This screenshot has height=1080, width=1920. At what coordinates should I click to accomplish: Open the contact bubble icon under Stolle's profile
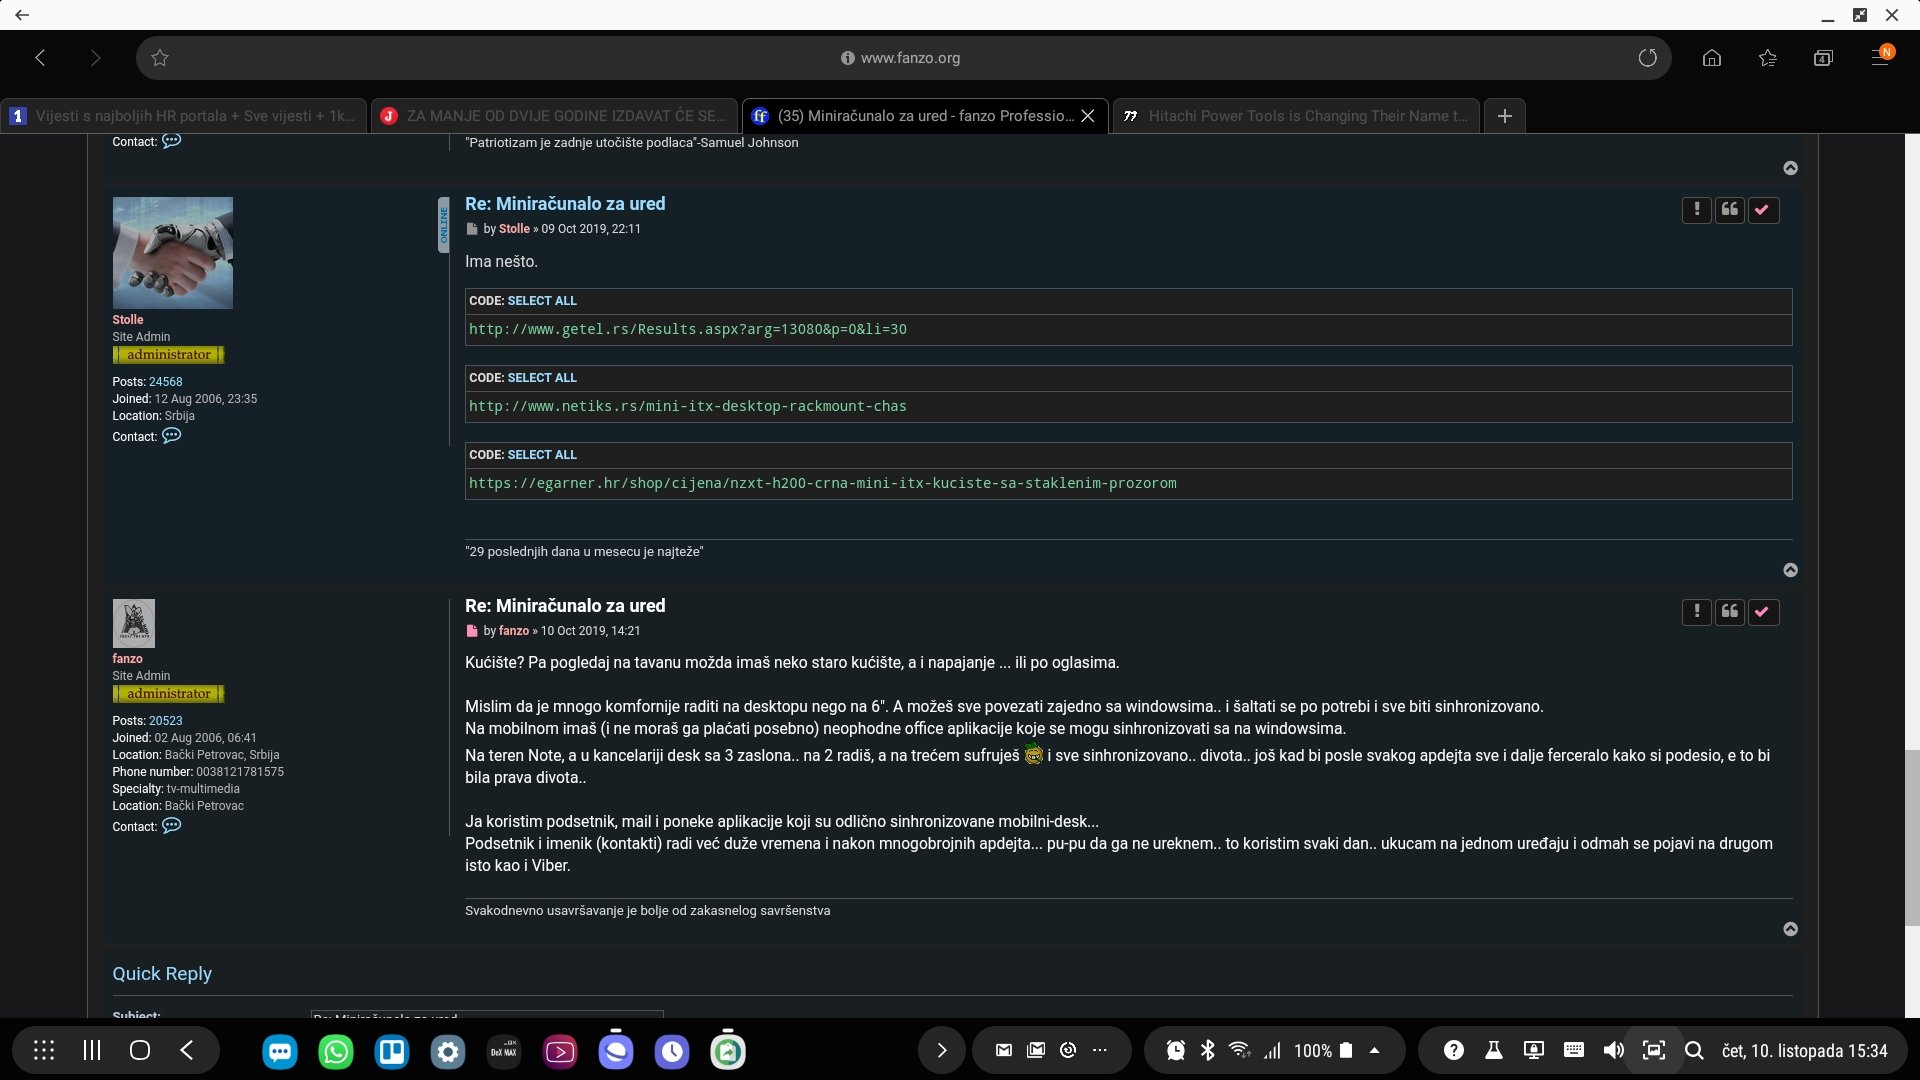[x=172, y=436]
